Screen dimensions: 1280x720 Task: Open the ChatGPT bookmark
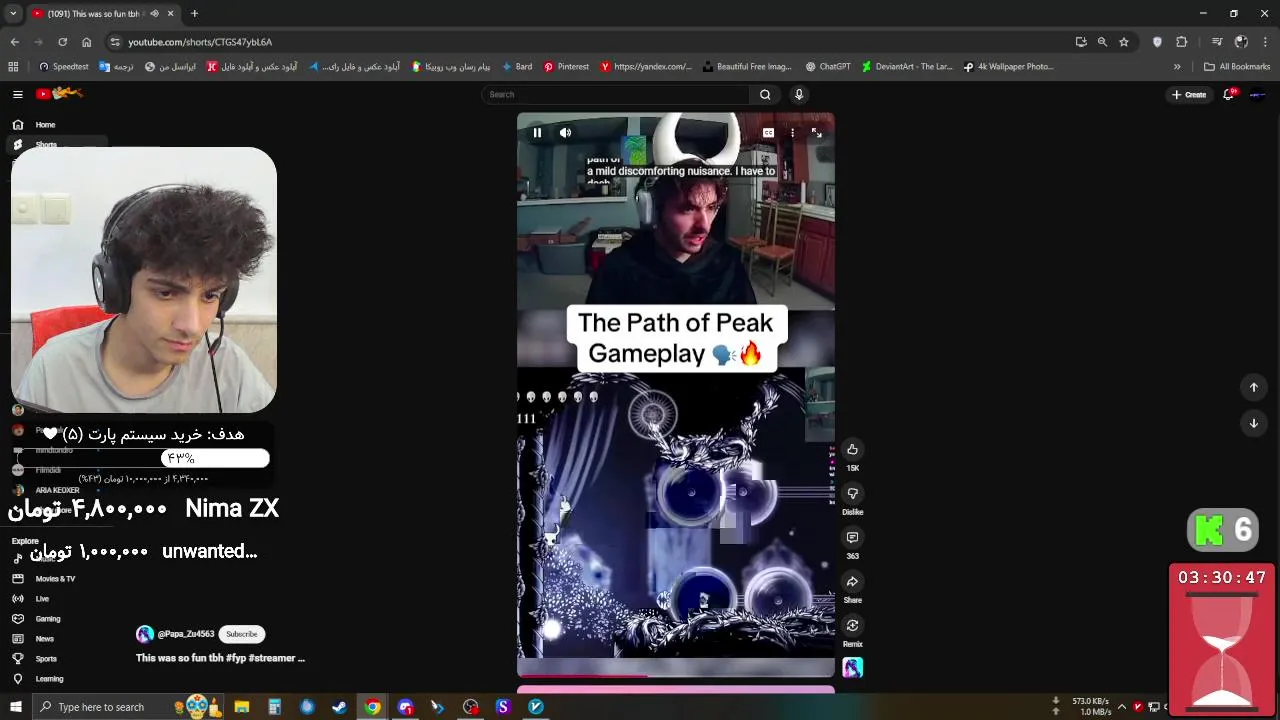828,67
